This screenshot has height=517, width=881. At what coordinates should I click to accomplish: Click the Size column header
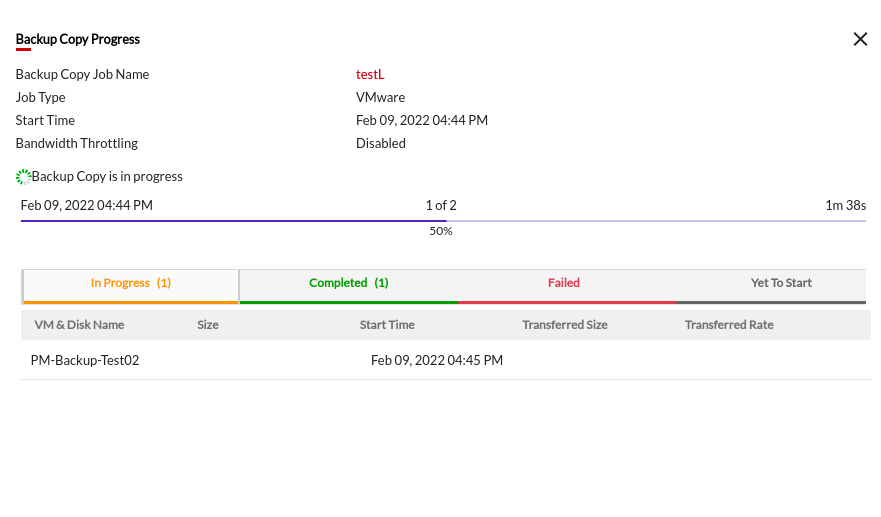pos(208,325)
